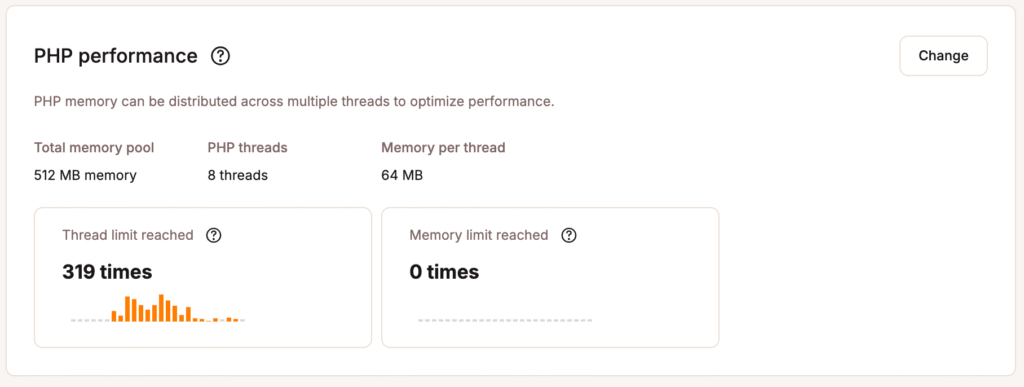Click the 0 times value

pos(444,272)
